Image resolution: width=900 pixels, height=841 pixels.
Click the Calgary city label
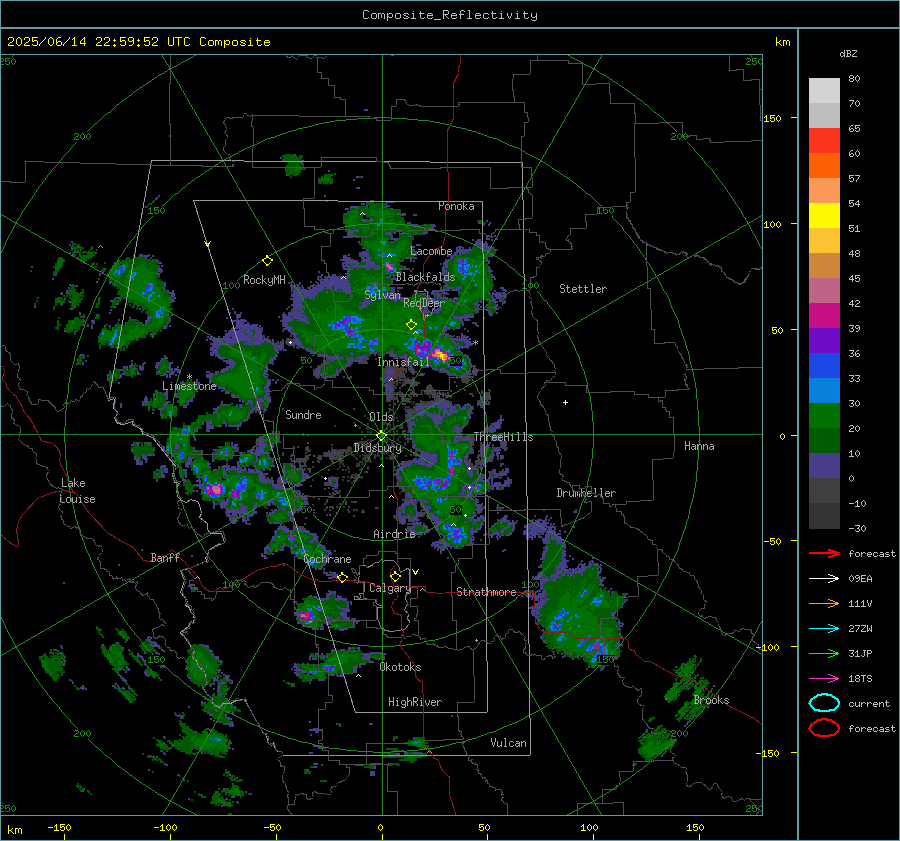390,588
